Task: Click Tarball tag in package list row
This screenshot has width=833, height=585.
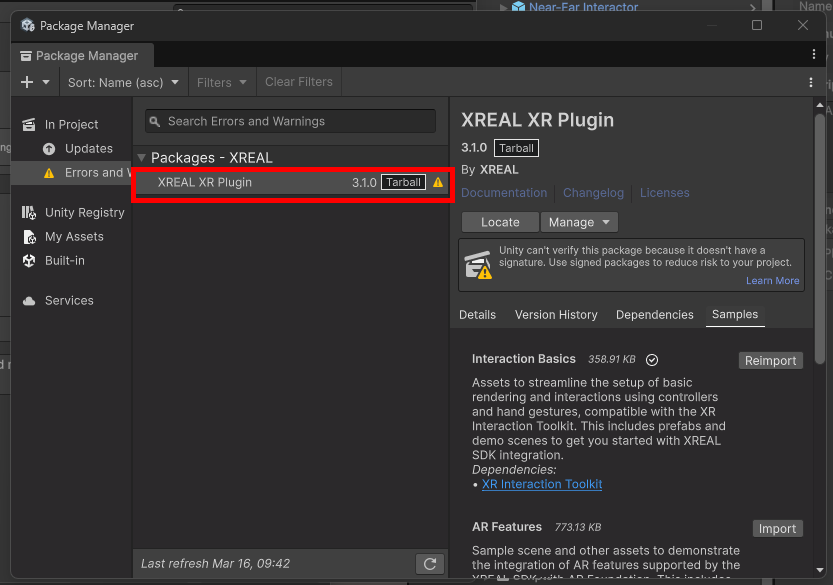Action: click(403, 182)
